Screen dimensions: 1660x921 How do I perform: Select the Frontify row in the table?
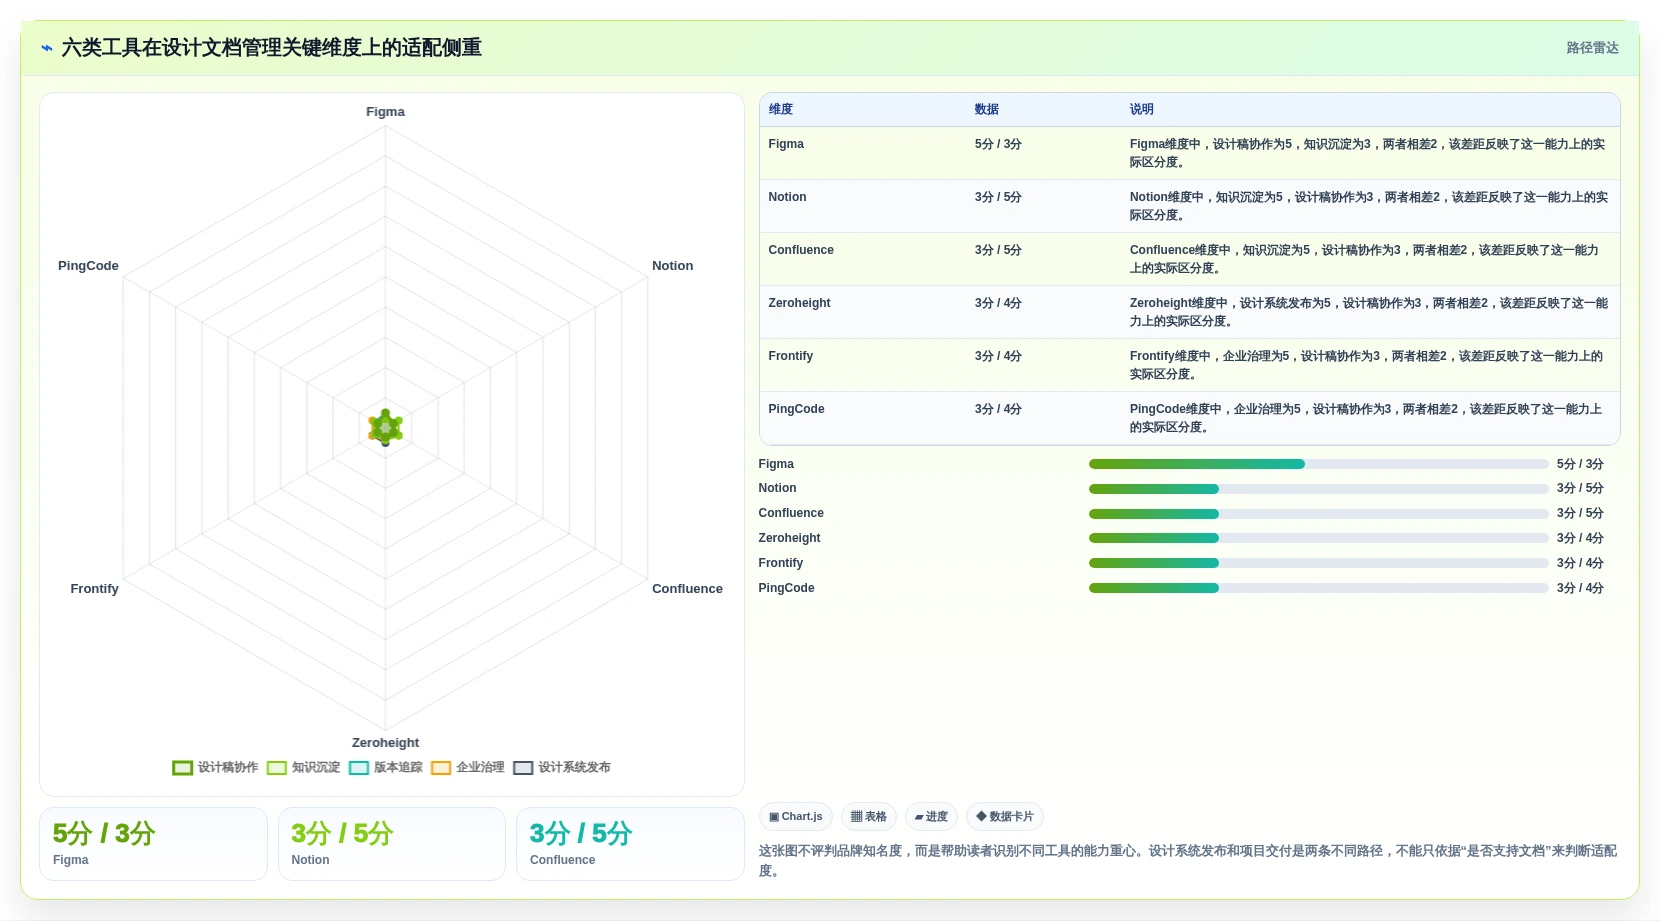click(x=1190, y=365)
